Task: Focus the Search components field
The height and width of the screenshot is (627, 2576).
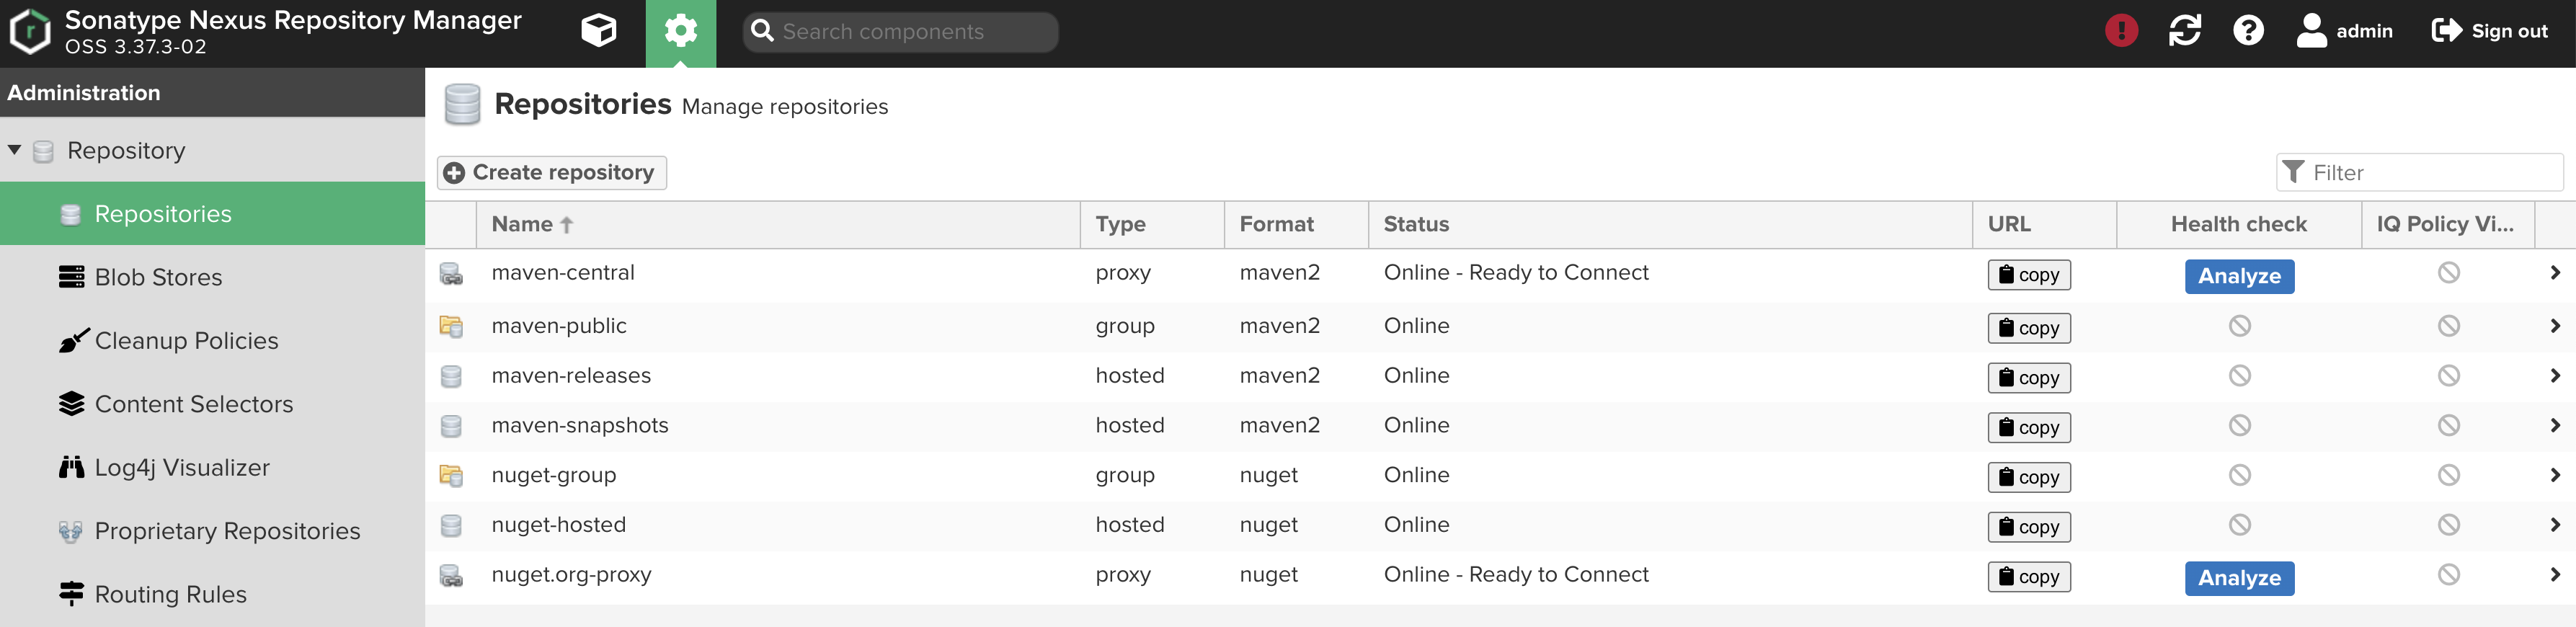Action: point(900,32)
